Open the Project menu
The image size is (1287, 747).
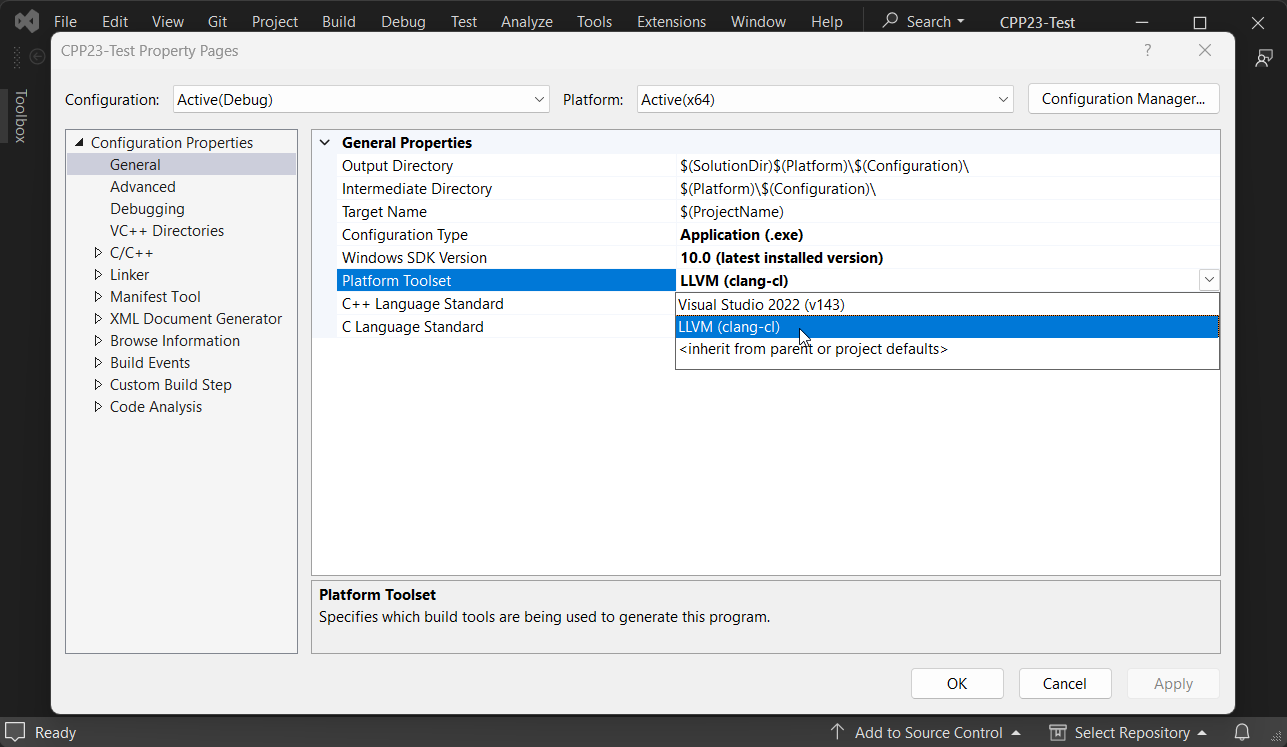point(275,21)
